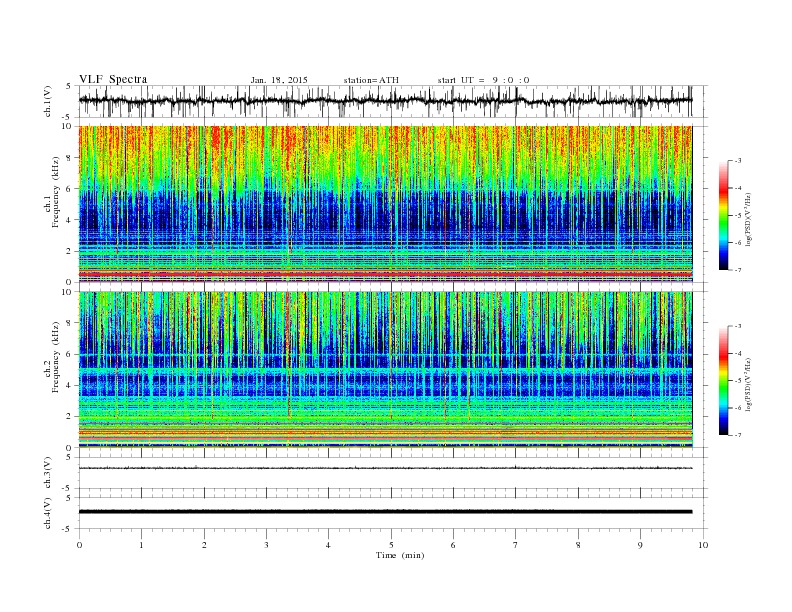The width and height of the screenshot is (792, 612).
Task: Click the "6" tick on the Time axis
Action: pos(453,545)
